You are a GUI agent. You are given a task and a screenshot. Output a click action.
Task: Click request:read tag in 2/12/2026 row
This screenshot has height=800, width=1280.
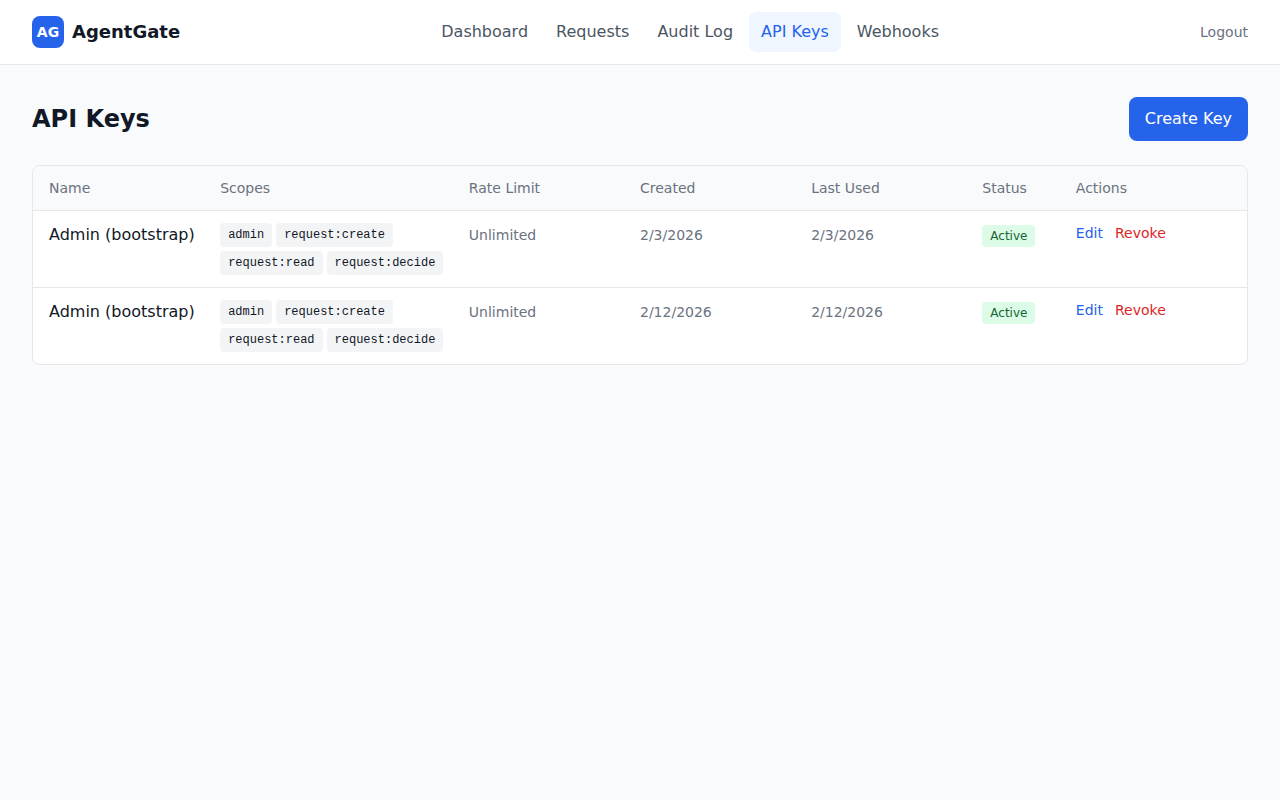point(271,340)
